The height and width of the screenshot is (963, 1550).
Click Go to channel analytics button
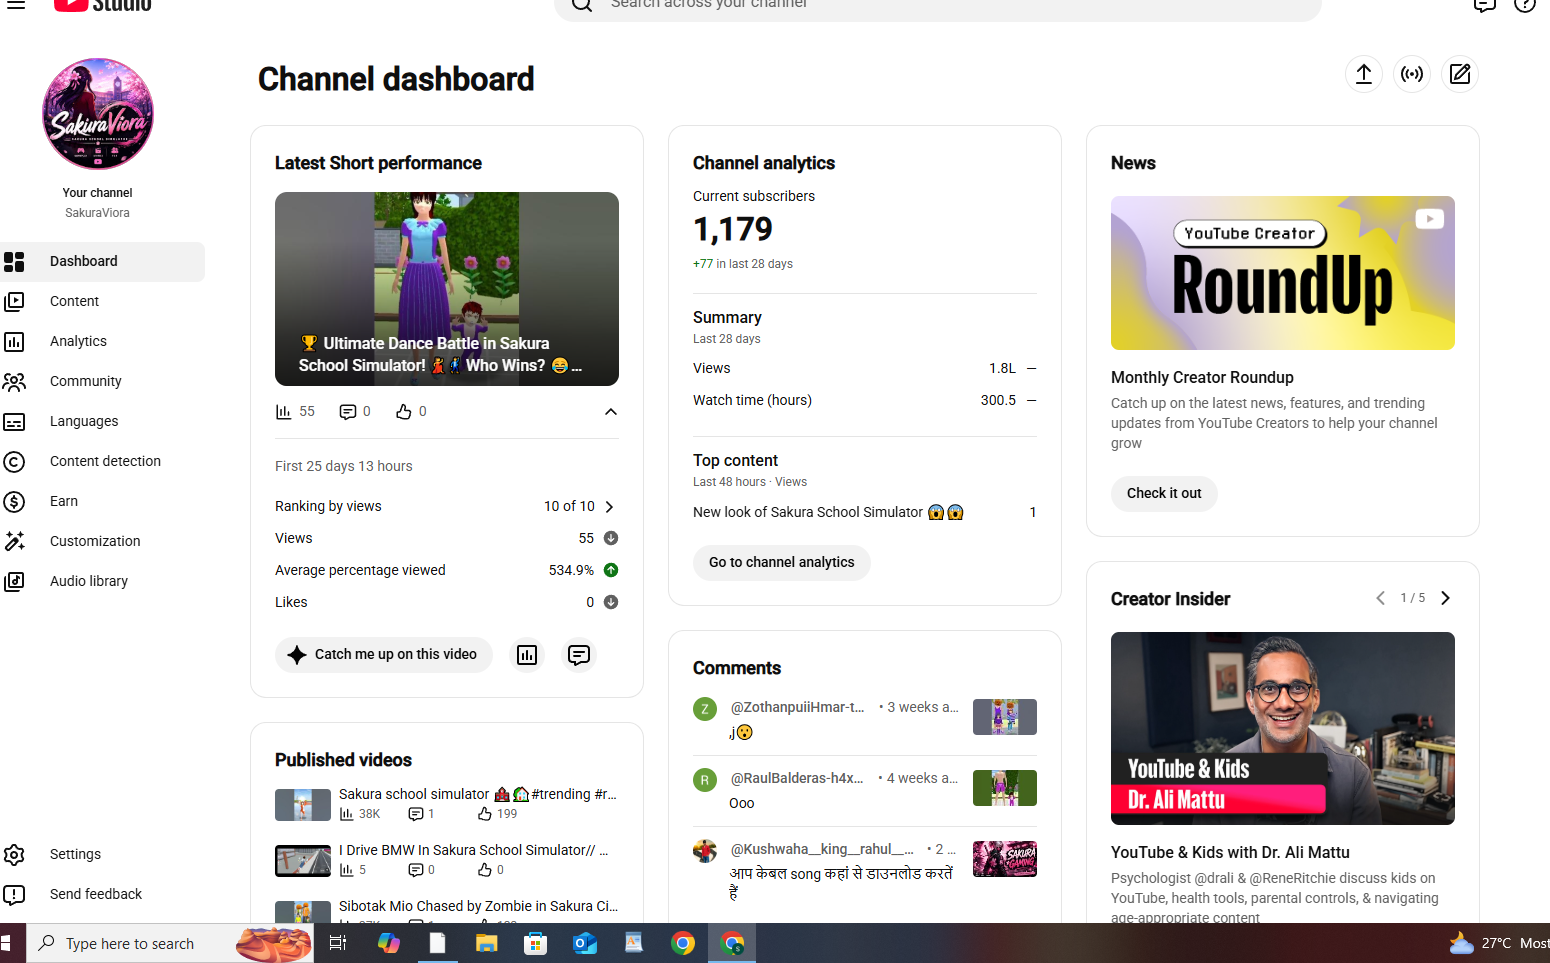point(782,563)
